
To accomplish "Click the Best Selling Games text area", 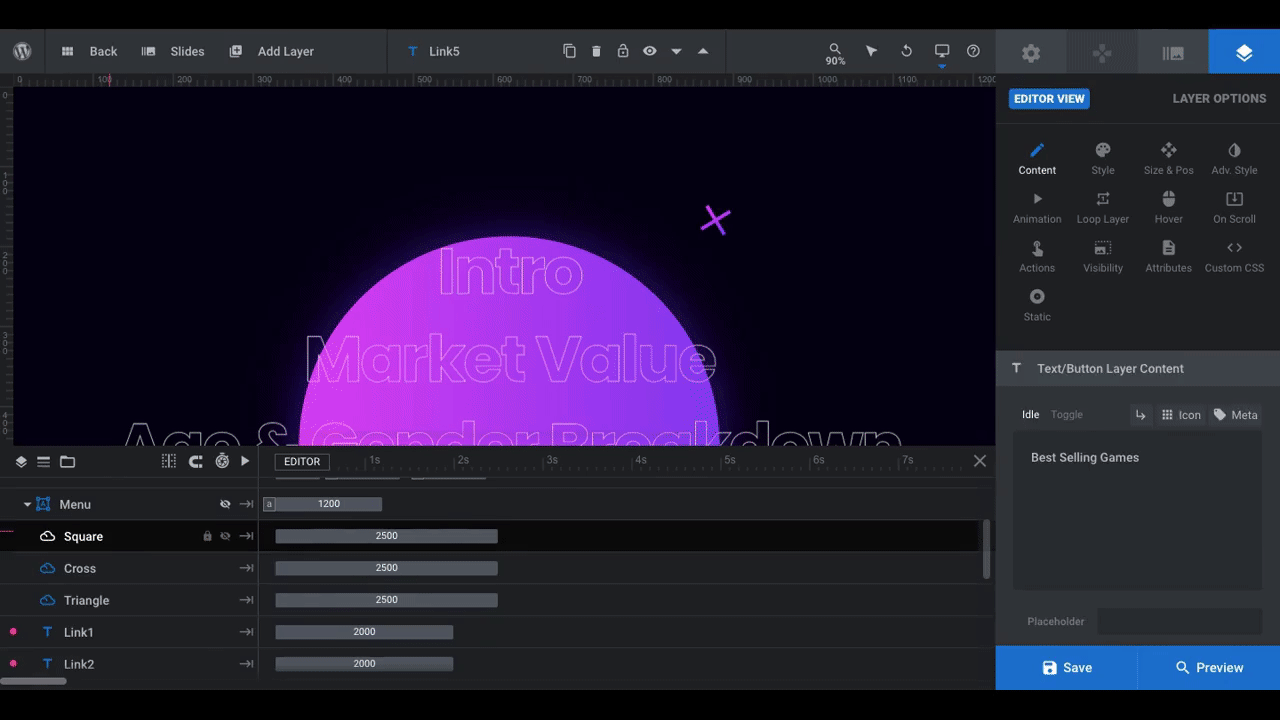I will [x=1137, y=511].
